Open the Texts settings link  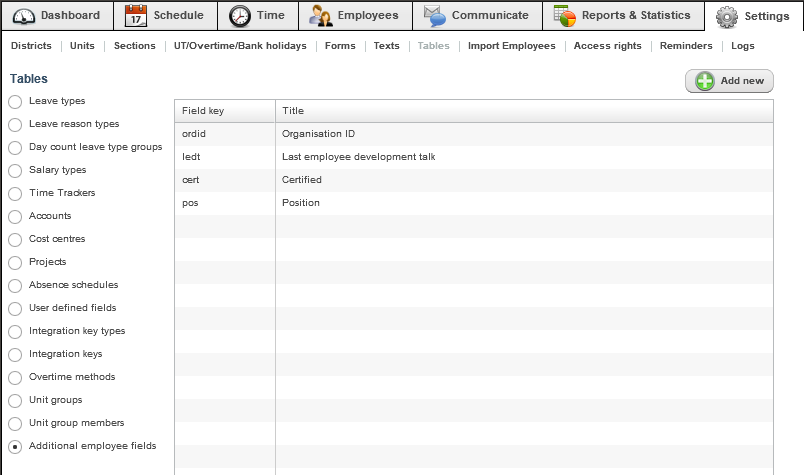point(386,46)
